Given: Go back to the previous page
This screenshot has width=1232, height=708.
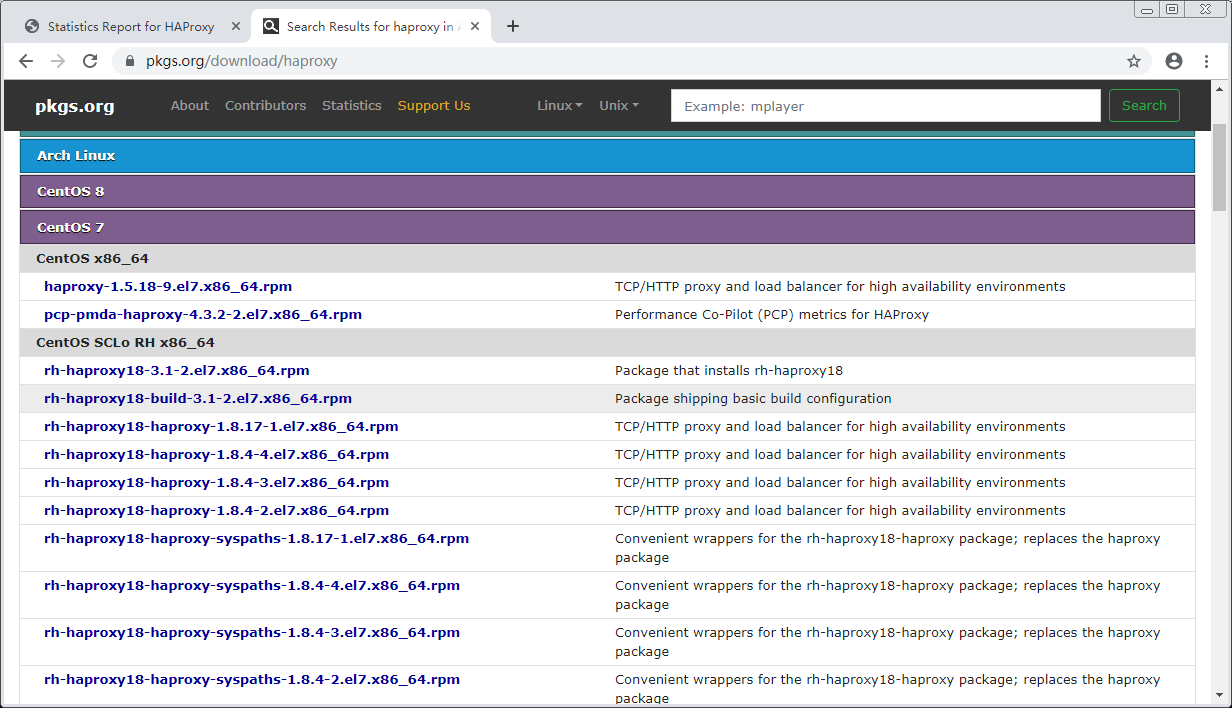Looking at the screenshot, I should (x=26, y=61).
